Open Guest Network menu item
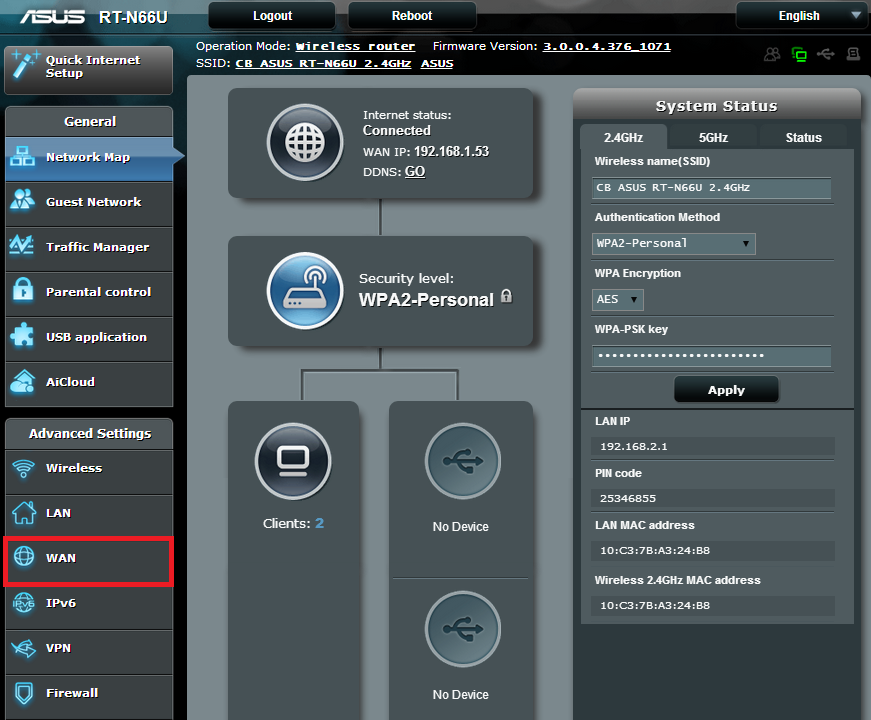This screenshot has height=720, width=871. [x=89, y=202]
